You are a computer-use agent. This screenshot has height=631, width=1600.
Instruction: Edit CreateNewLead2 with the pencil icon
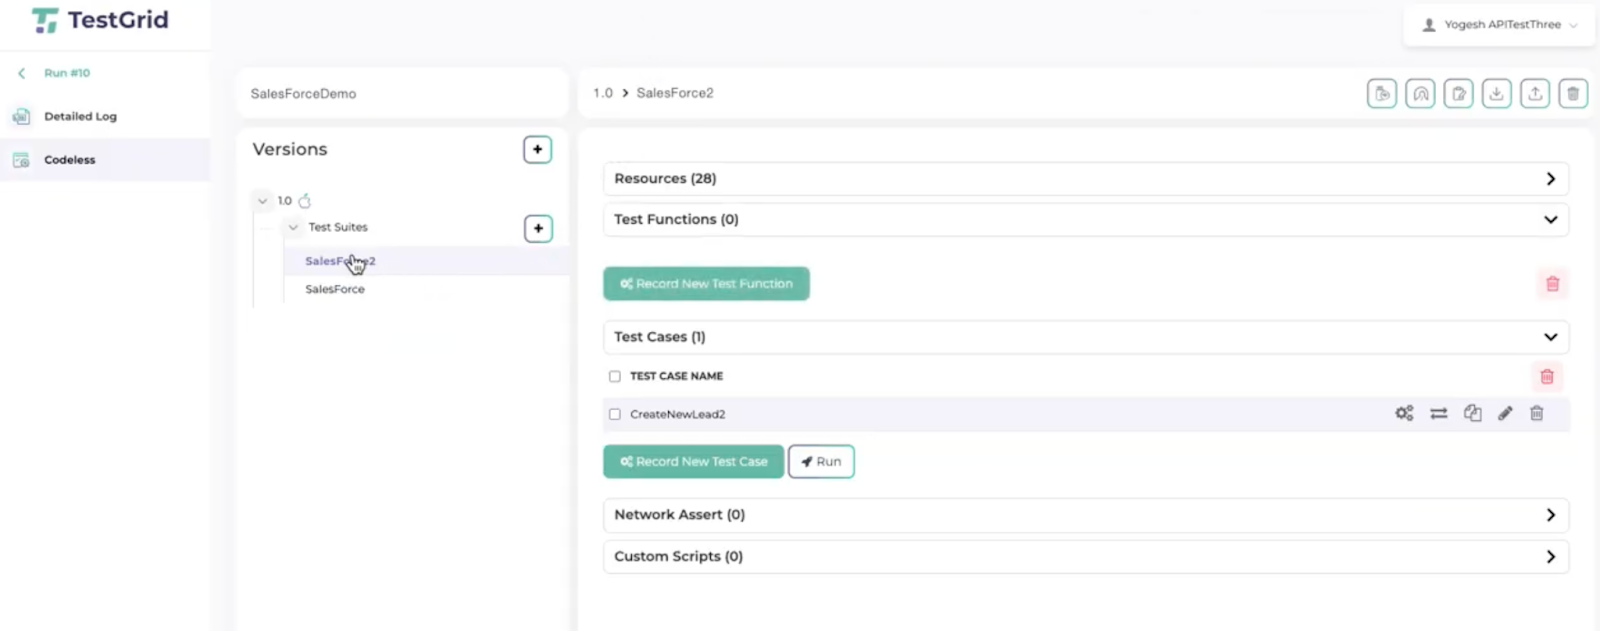click(x=1505, y=413)
